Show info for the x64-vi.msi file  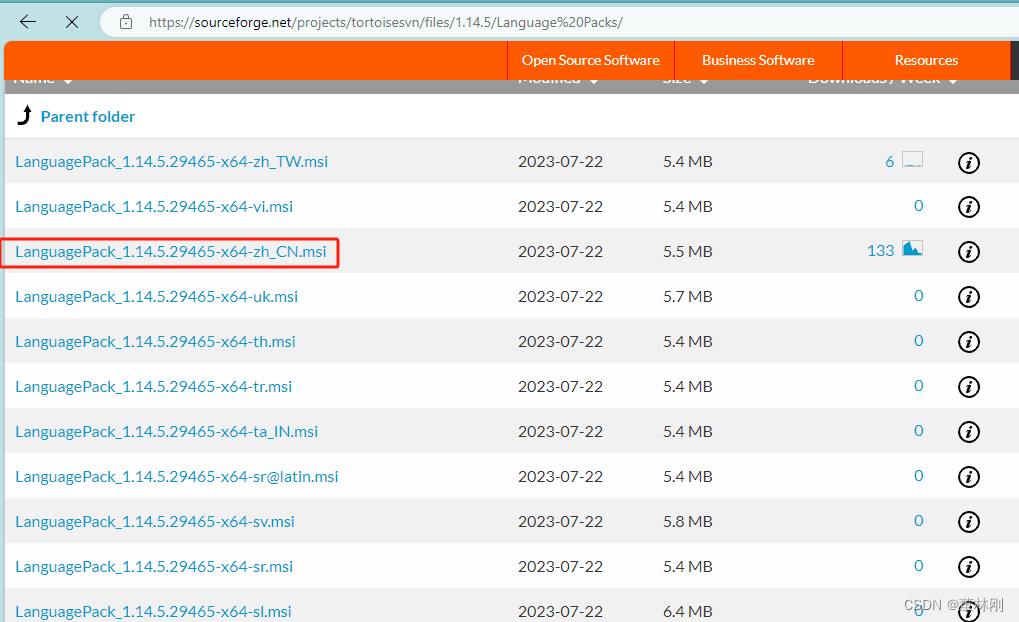pyautogui.click(x=968, y=207)
